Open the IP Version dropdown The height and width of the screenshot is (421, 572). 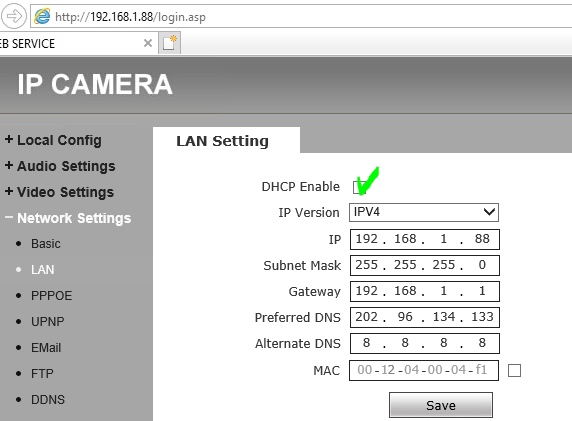(424, 212)
